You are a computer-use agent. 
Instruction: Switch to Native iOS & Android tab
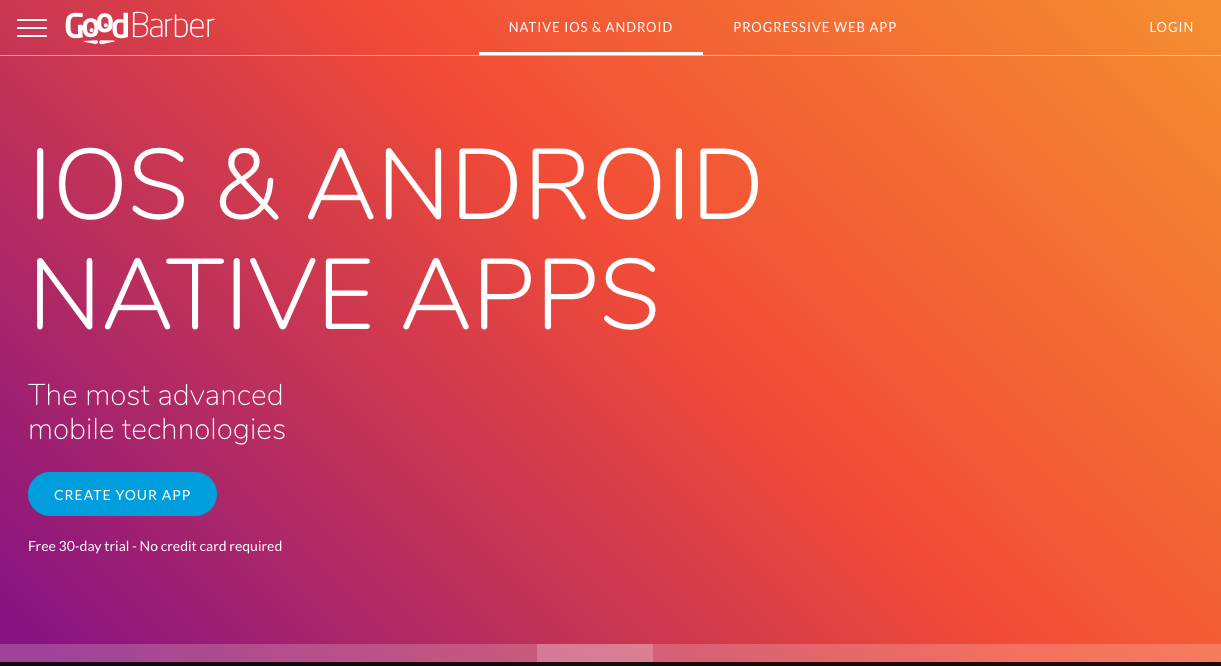click(591, 27)
